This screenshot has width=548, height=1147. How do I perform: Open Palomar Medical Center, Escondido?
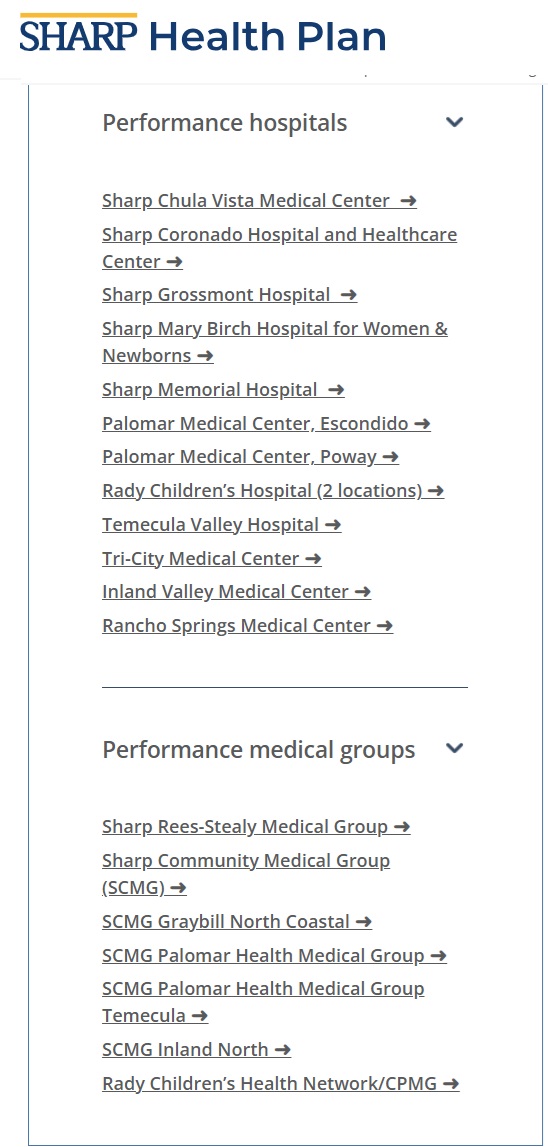266,424
